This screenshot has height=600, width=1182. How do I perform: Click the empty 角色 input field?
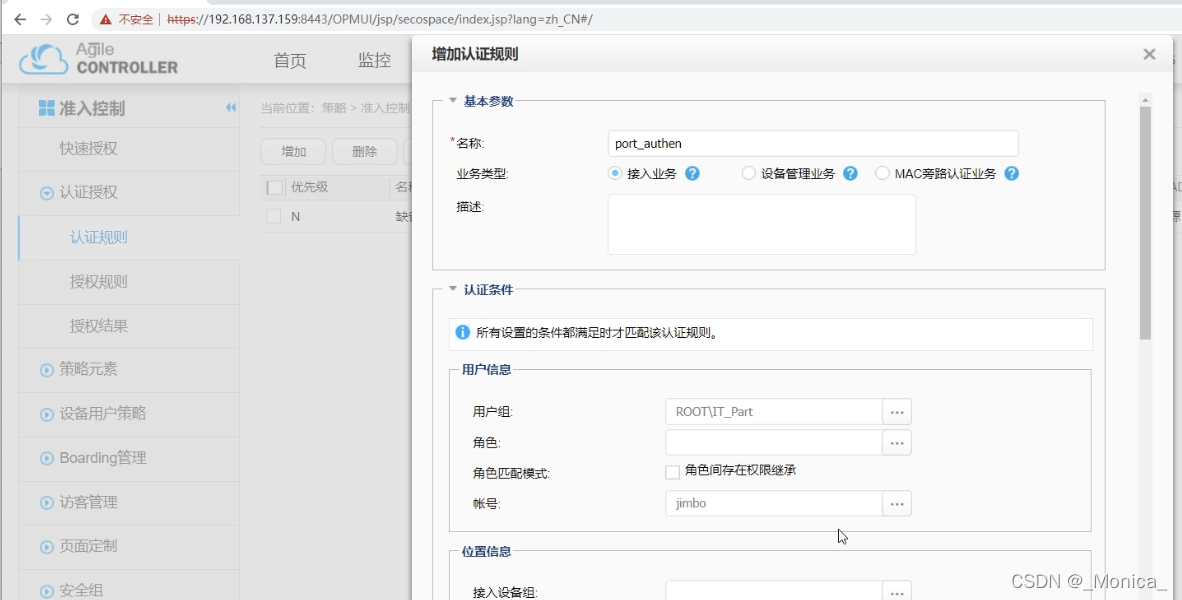point(773,442)
